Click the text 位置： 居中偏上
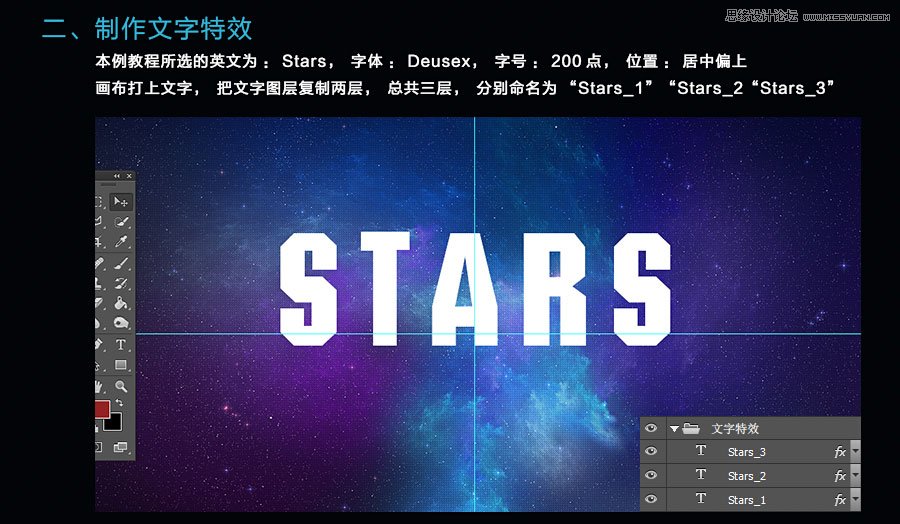 tap(686, 61)
